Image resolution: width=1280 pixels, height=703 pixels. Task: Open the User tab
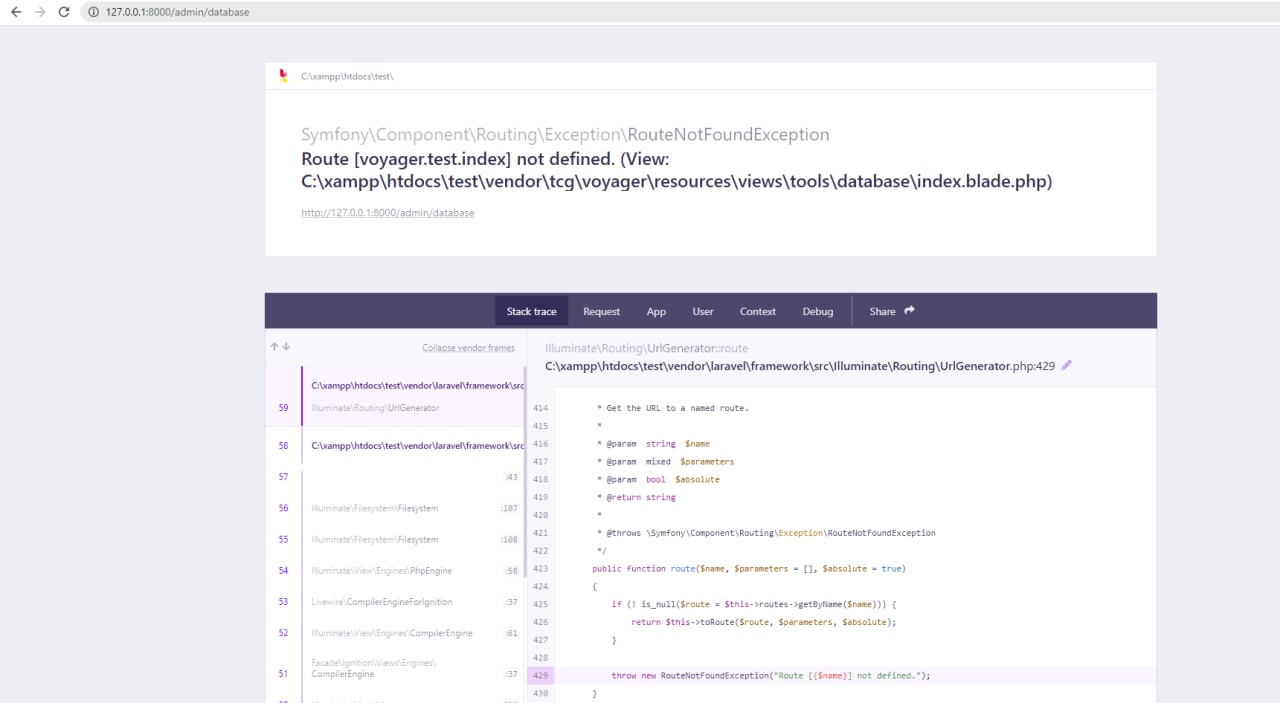(x=703, y=311)
